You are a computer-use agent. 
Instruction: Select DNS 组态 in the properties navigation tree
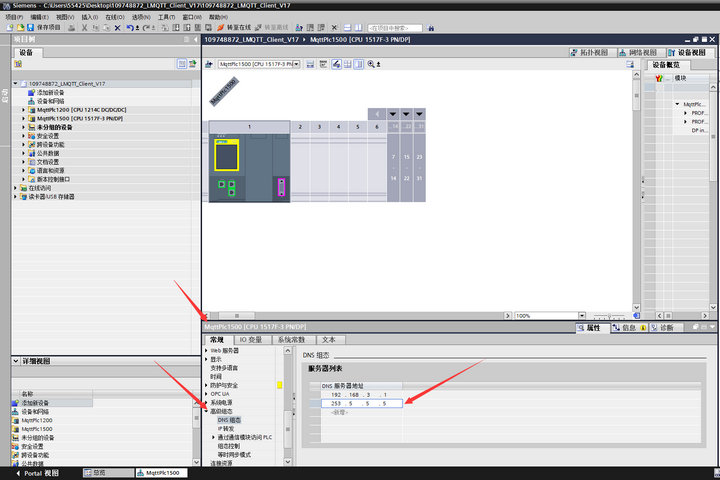(231, 420)
